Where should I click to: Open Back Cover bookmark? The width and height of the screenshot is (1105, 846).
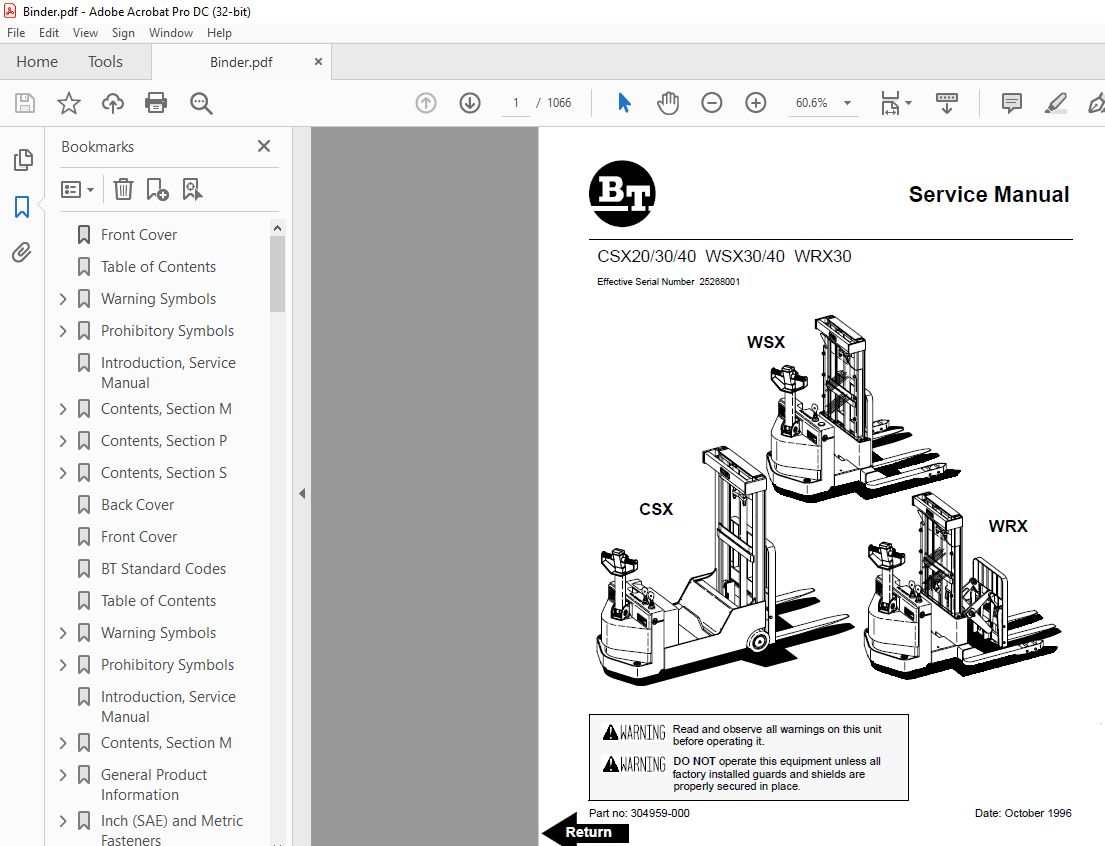click(x=137, y=505)
